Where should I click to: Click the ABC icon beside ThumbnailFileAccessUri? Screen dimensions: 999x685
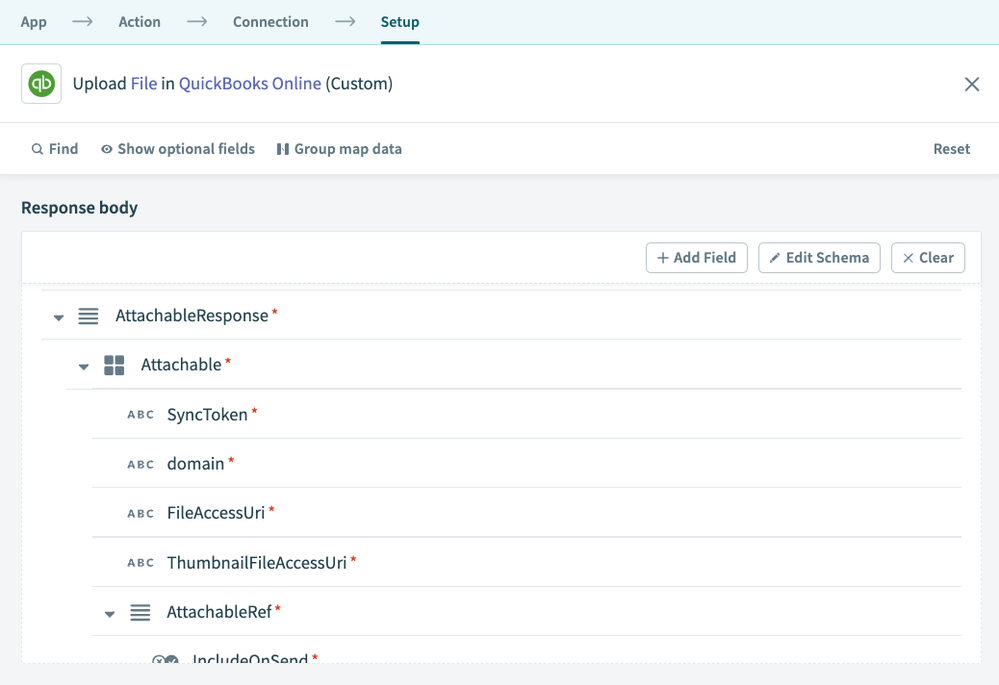141,563
